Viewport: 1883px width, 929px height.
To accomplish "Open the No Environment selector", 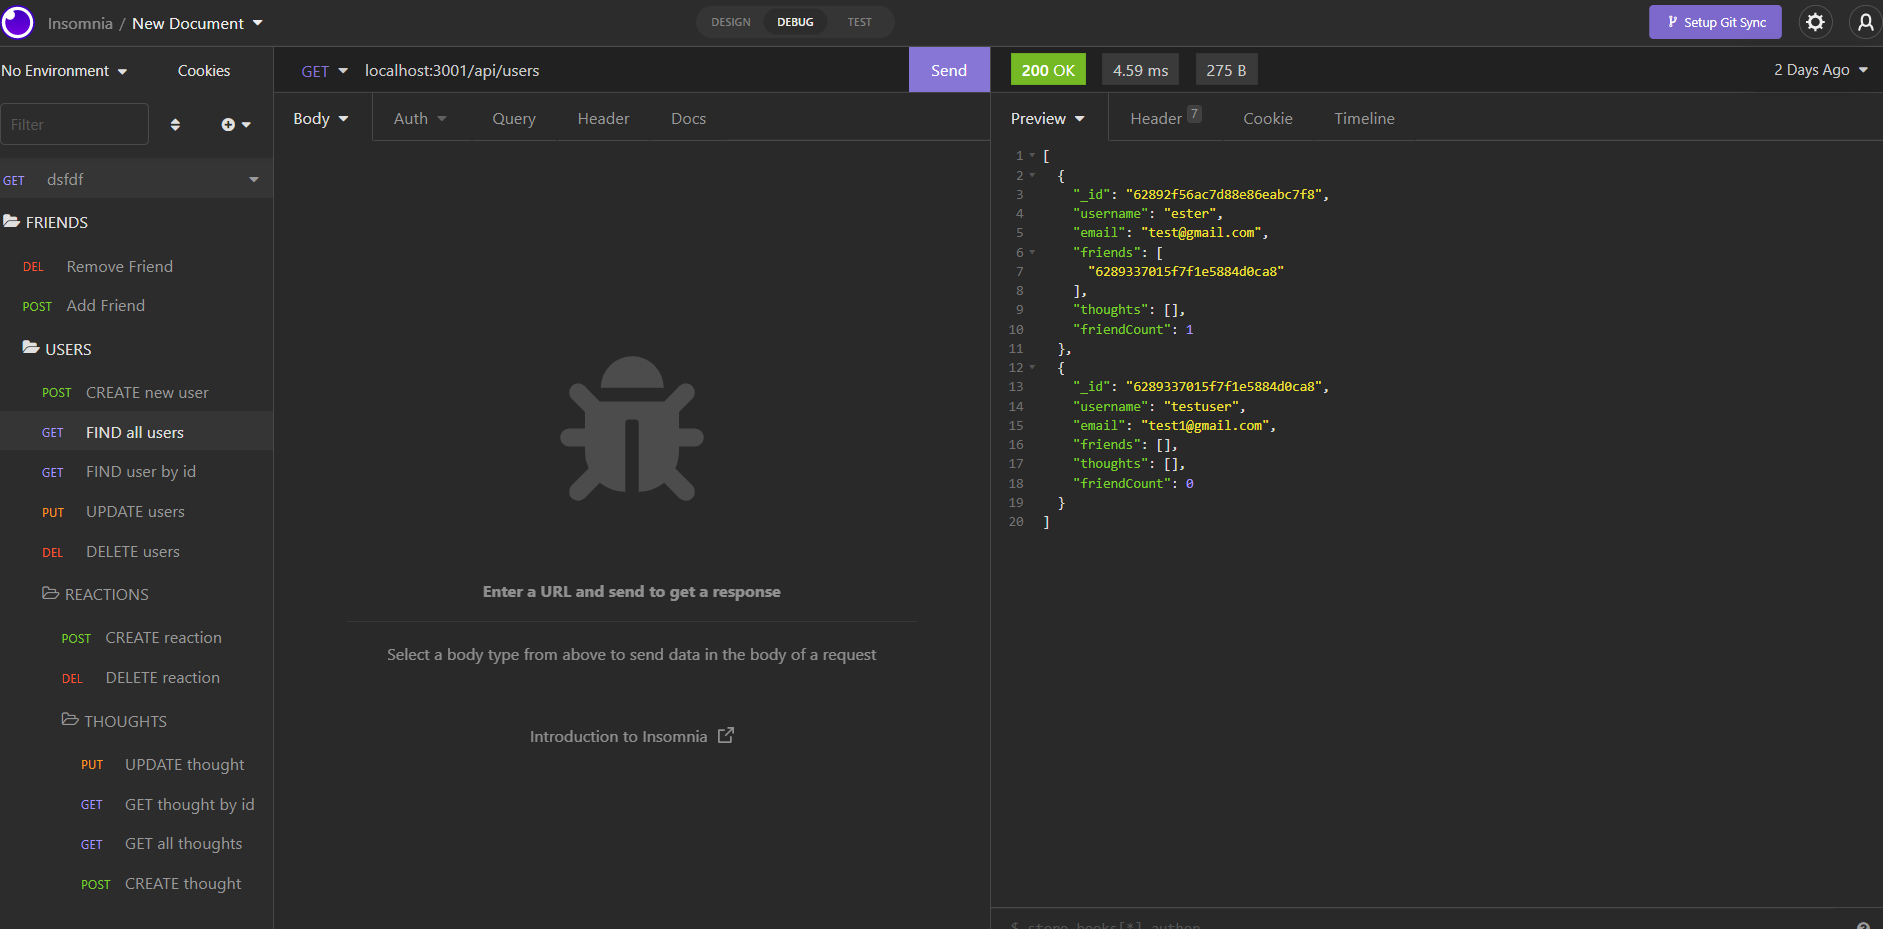I will coord(65,70).
